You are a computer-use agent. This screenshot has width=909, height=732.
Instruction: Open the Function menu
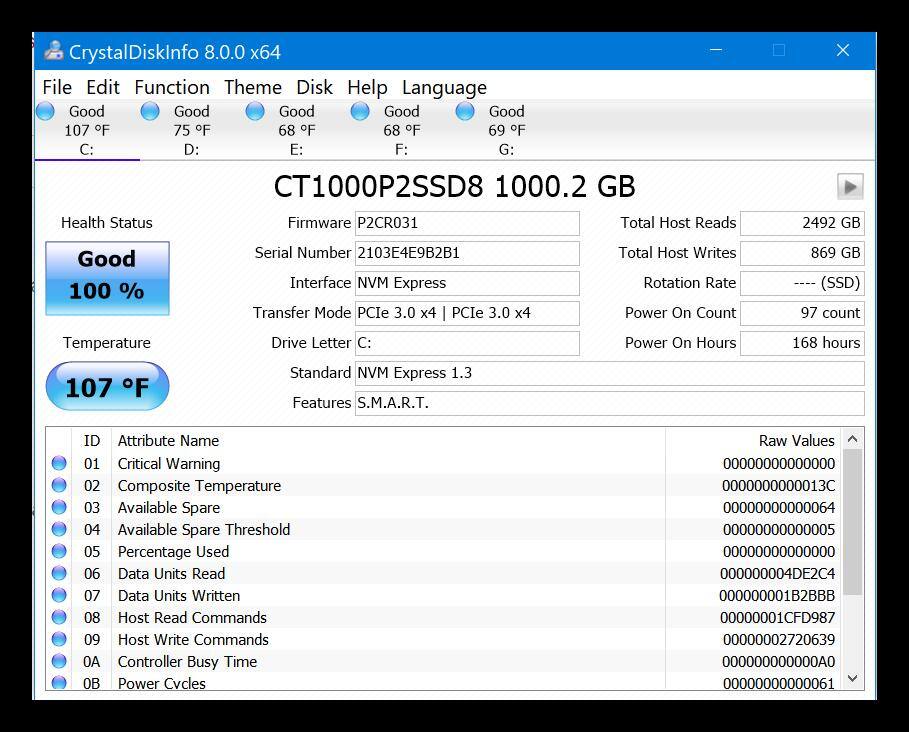(172, 88)
